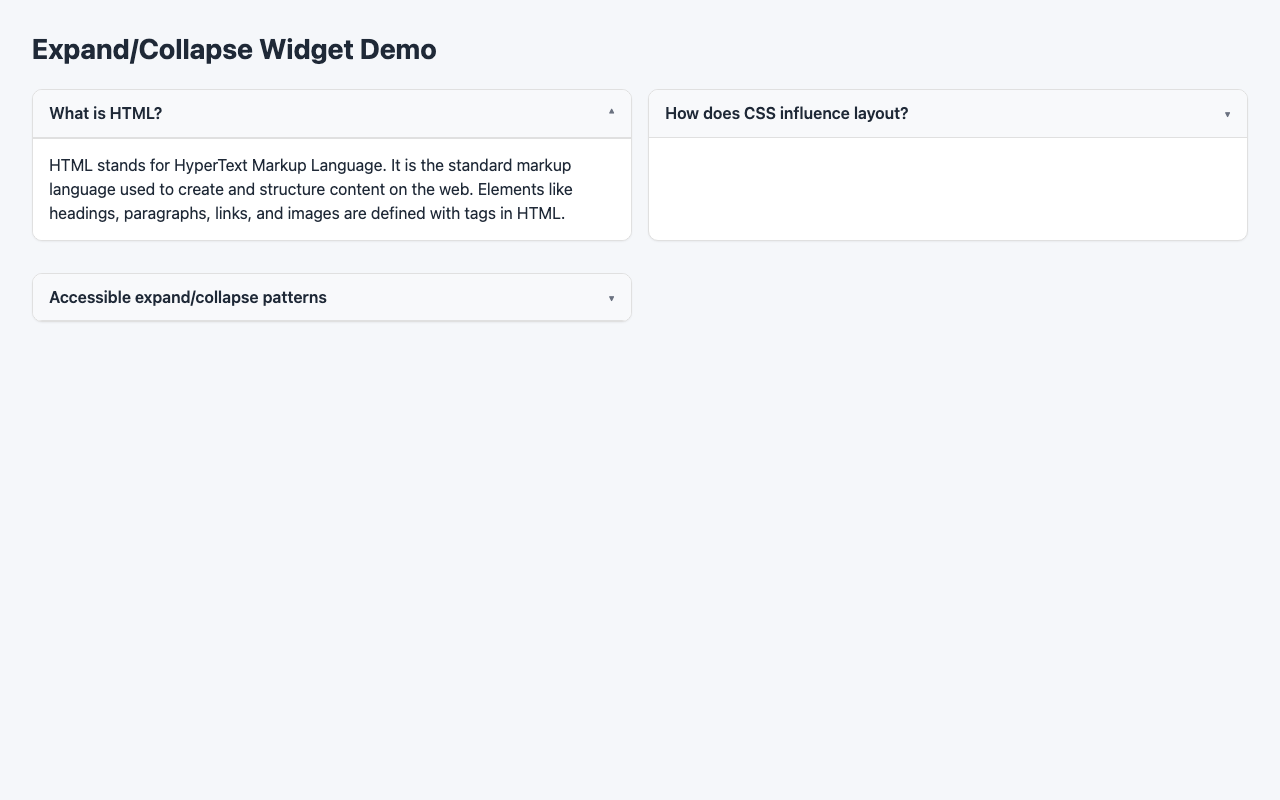This screenshot has width=1280, height=800.
Task: Click the HTML panel's rounded header bar
Action: (332, 113)
